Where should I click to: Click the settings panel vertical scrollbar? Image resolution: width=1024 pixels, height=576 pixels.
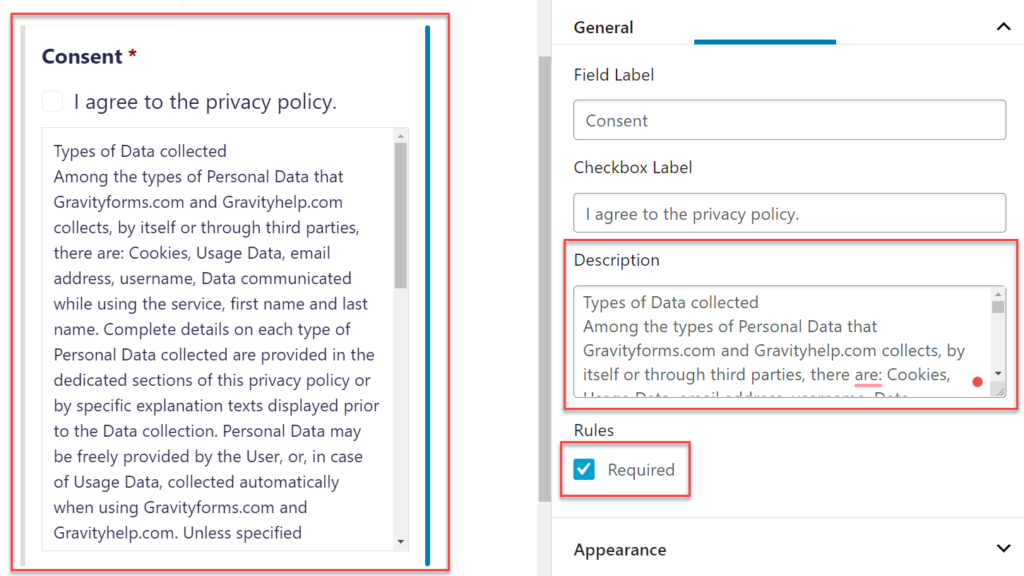(x=545, y=278)
